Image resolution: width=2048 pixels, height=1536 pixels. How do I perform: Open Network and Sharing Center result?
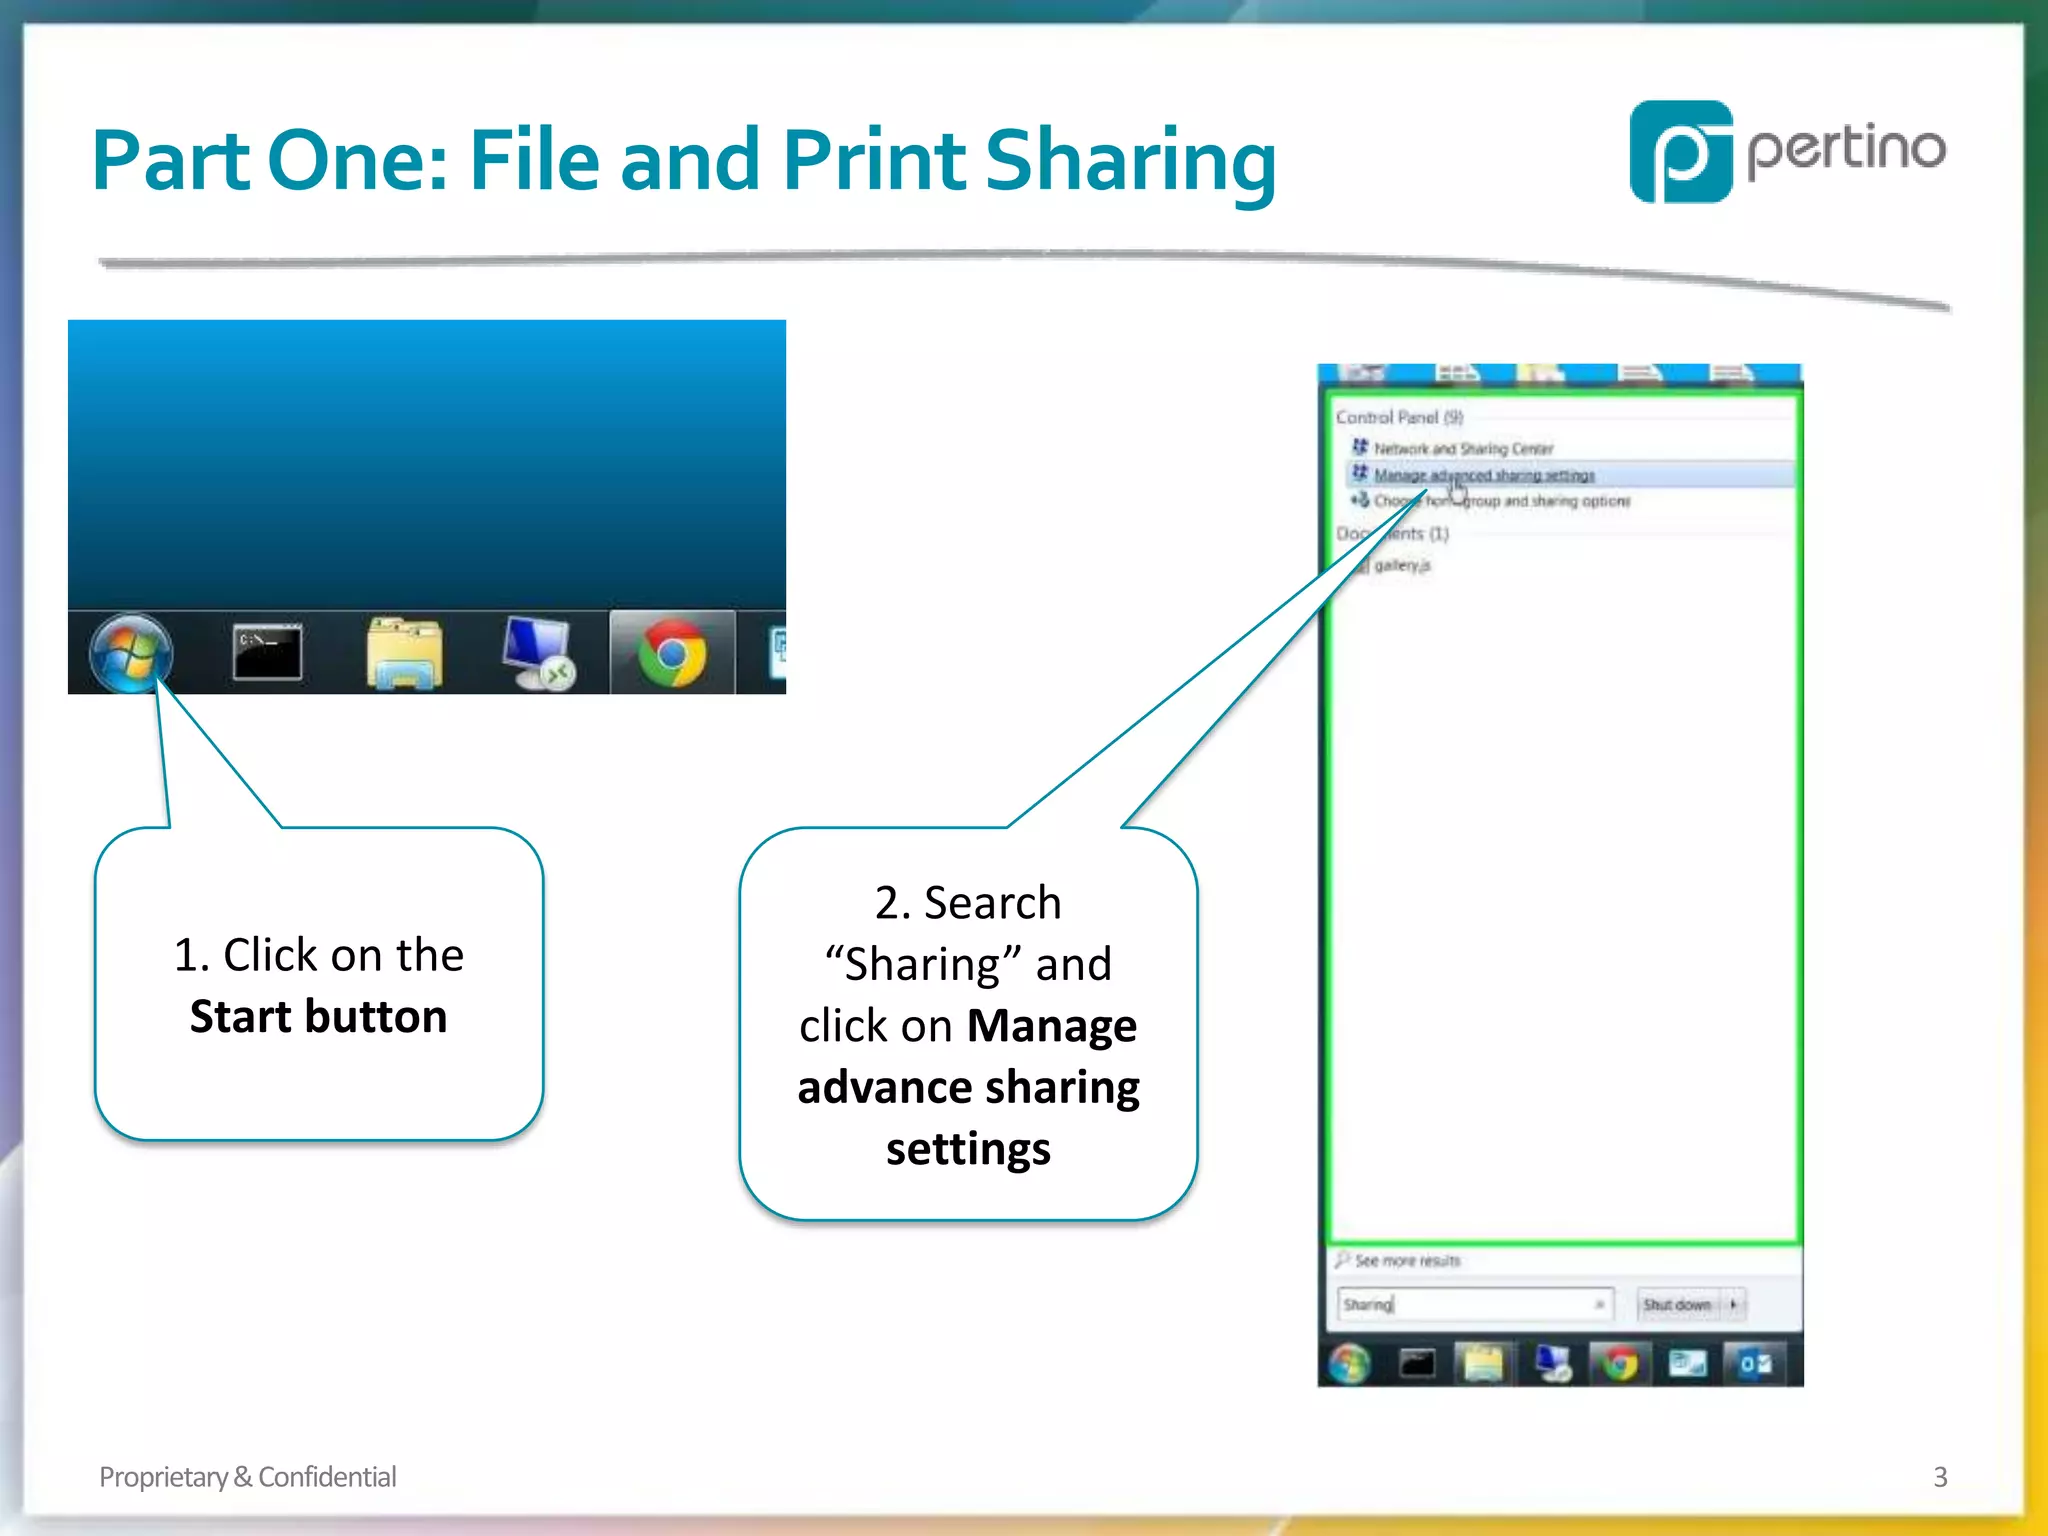click(1463, 448)
